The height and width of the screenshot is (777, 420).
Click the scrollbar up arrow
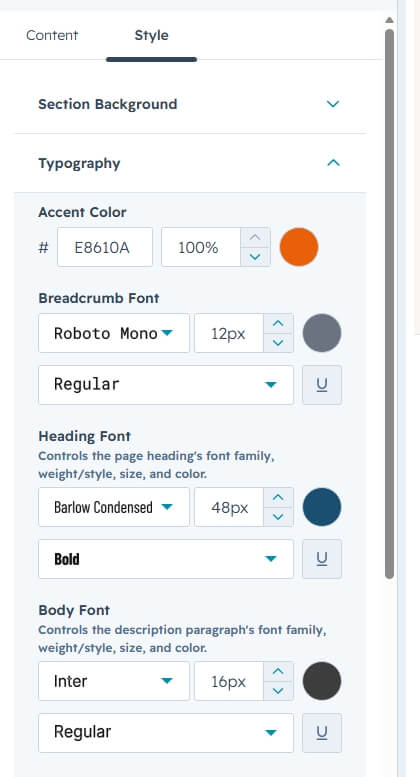coord(390,20)
